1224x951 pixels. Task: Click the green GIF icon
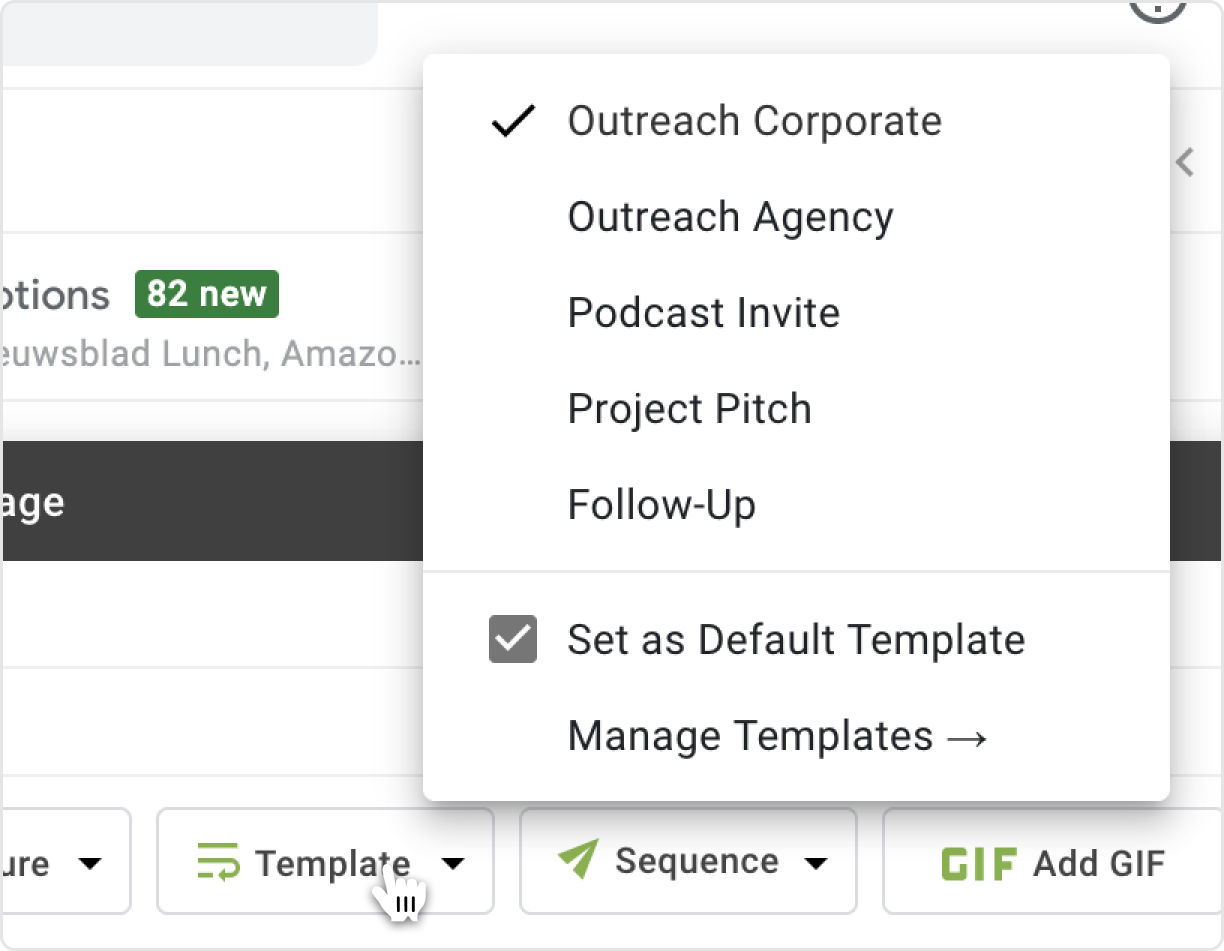tap(979, 863)
